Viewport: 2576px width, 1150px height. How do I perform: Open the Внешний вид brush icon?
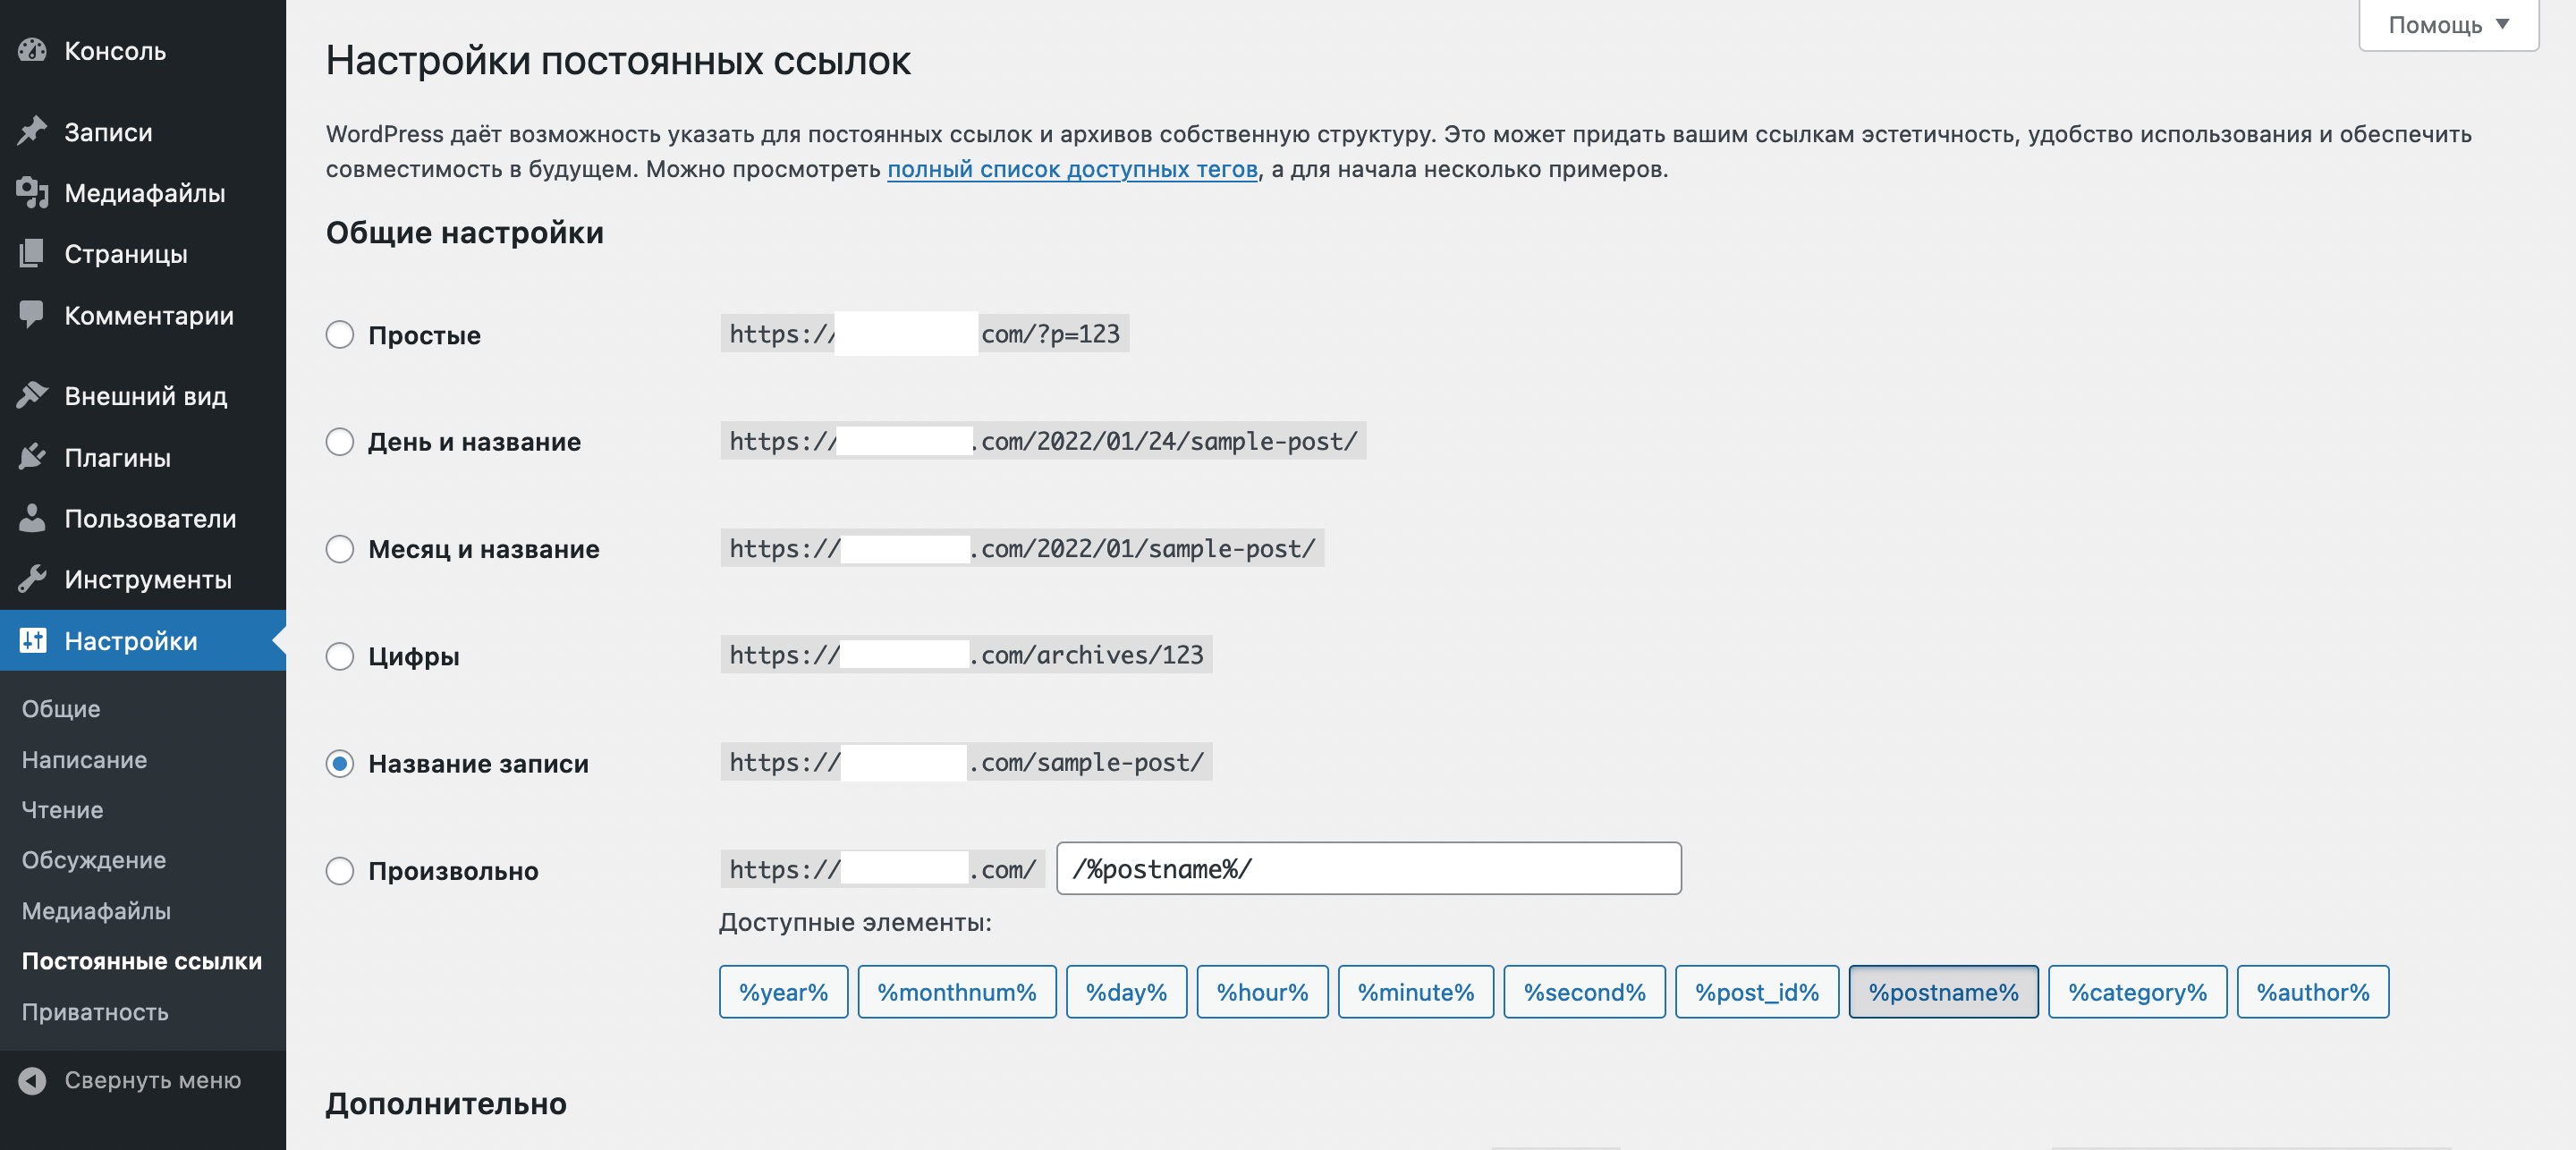(33, 396)
